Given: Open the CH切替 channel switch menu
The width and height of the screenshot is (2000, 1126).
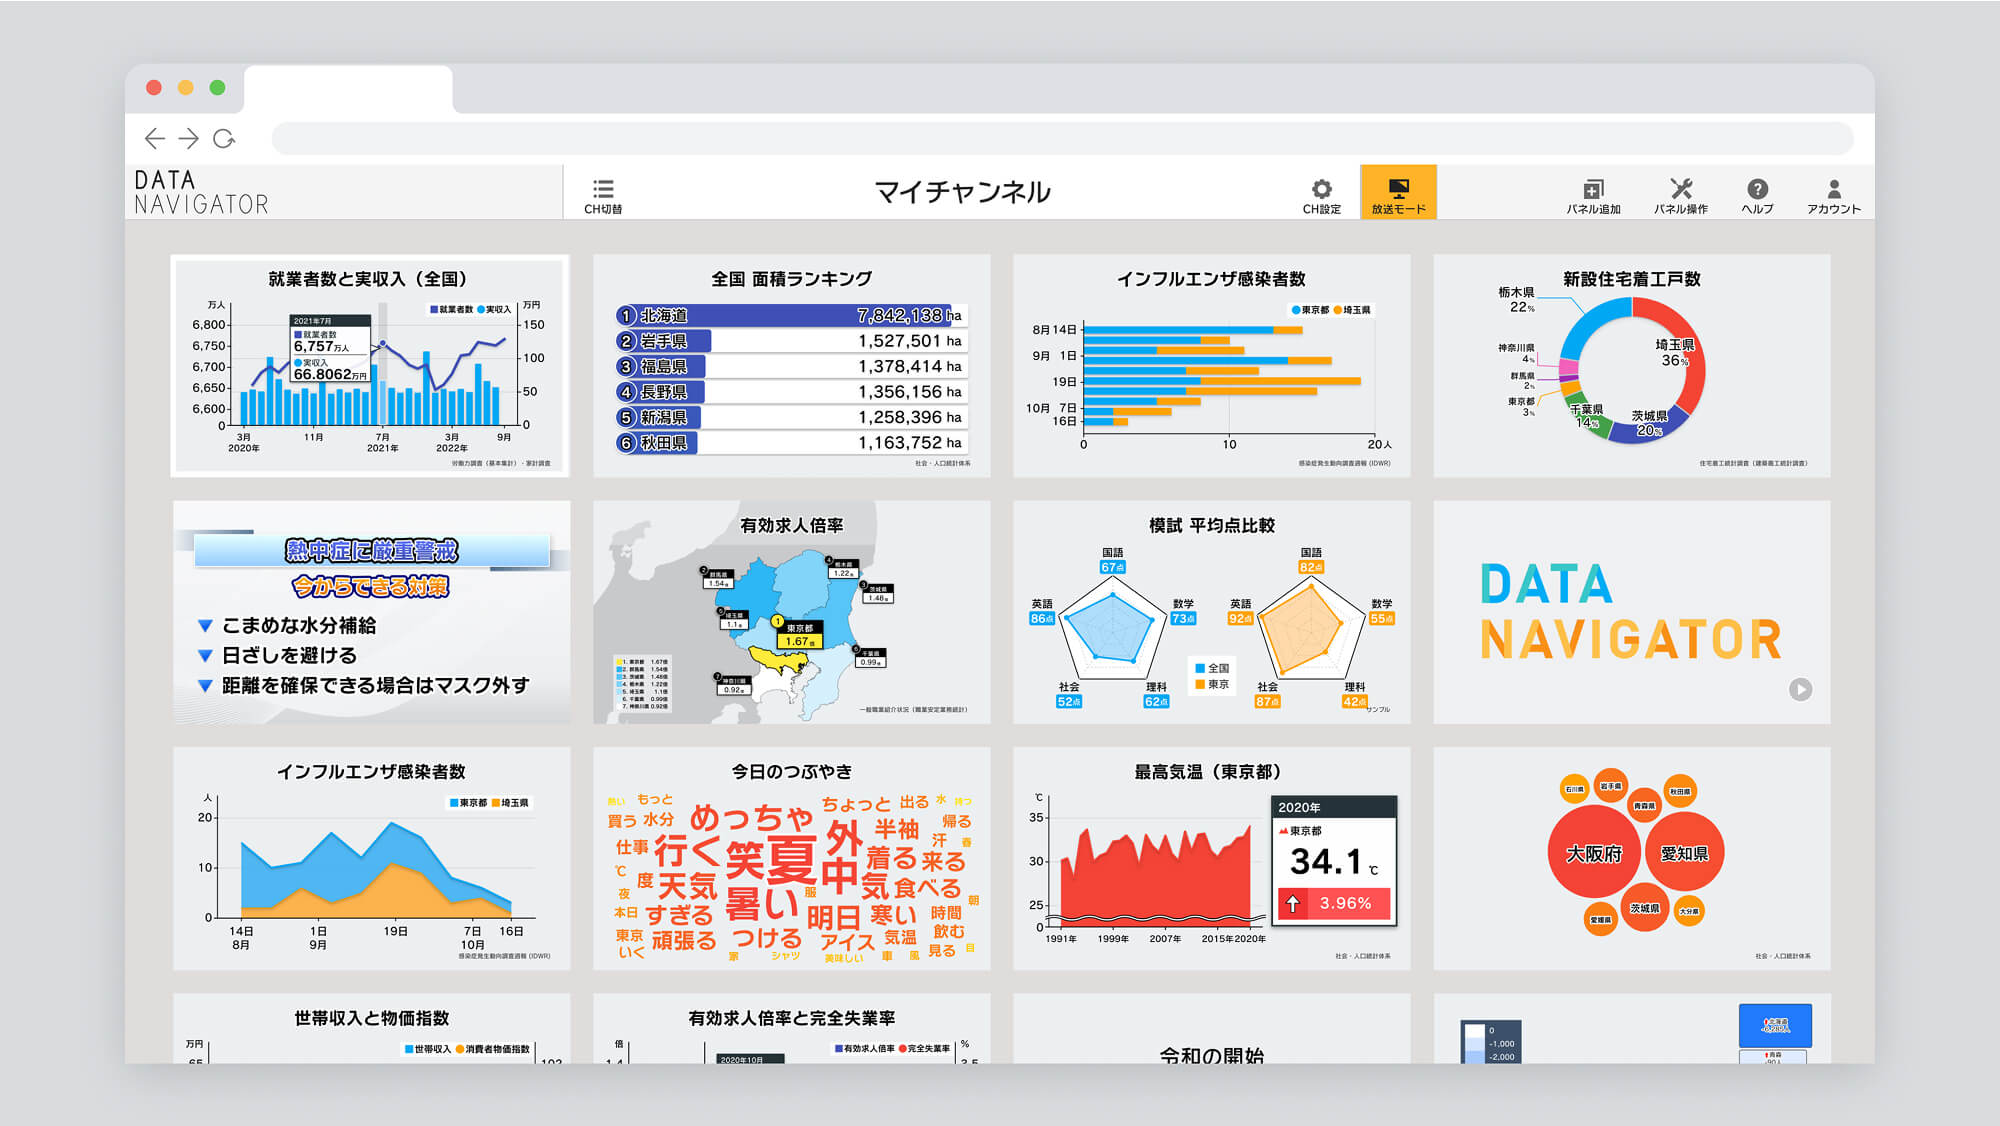Looking at the screenshot, I should pos(603,195).
